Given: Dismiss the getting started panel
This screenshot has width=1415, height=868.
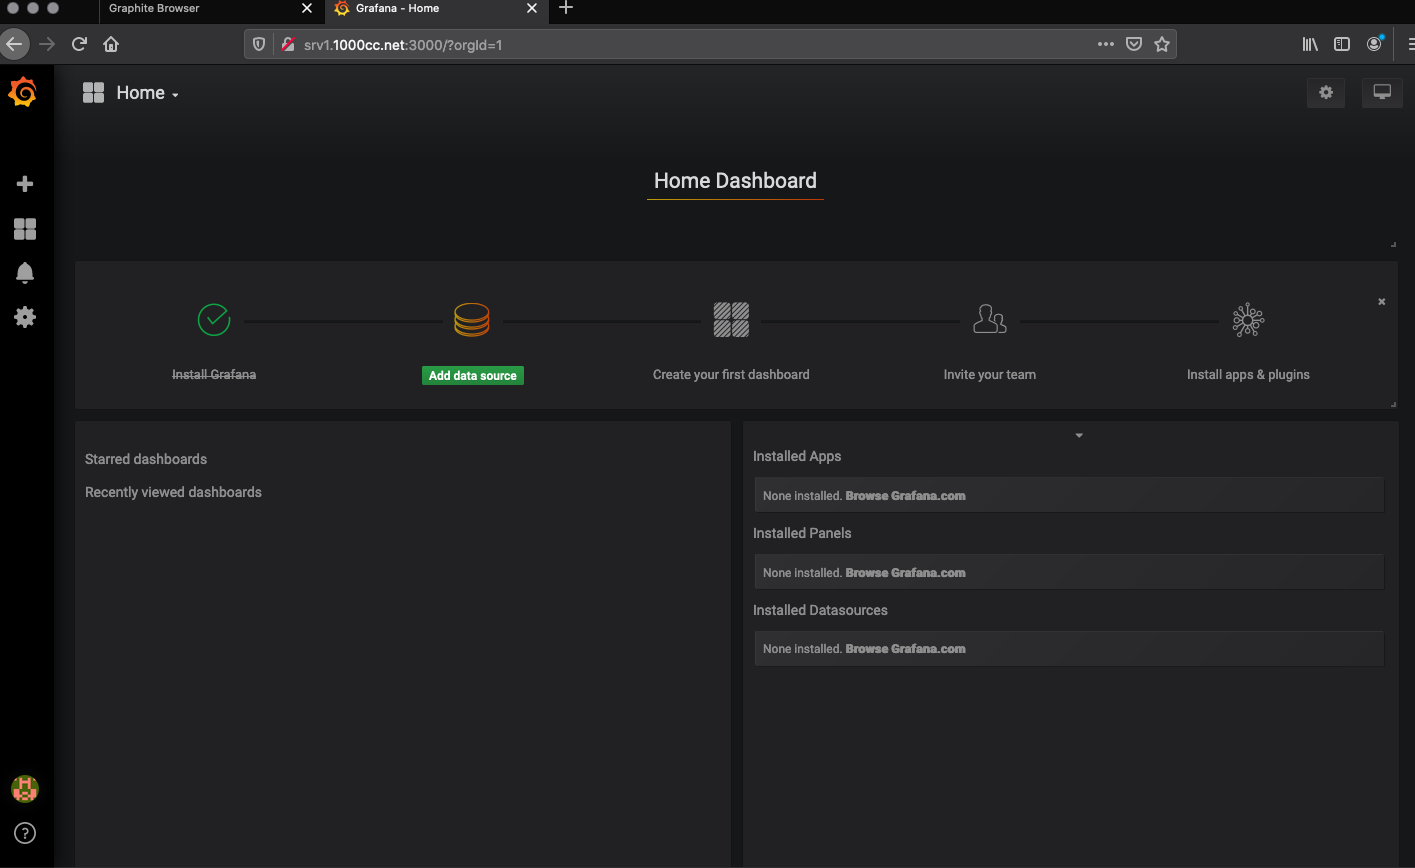Looking at the screenshot, I should (x=1381, y=302).
